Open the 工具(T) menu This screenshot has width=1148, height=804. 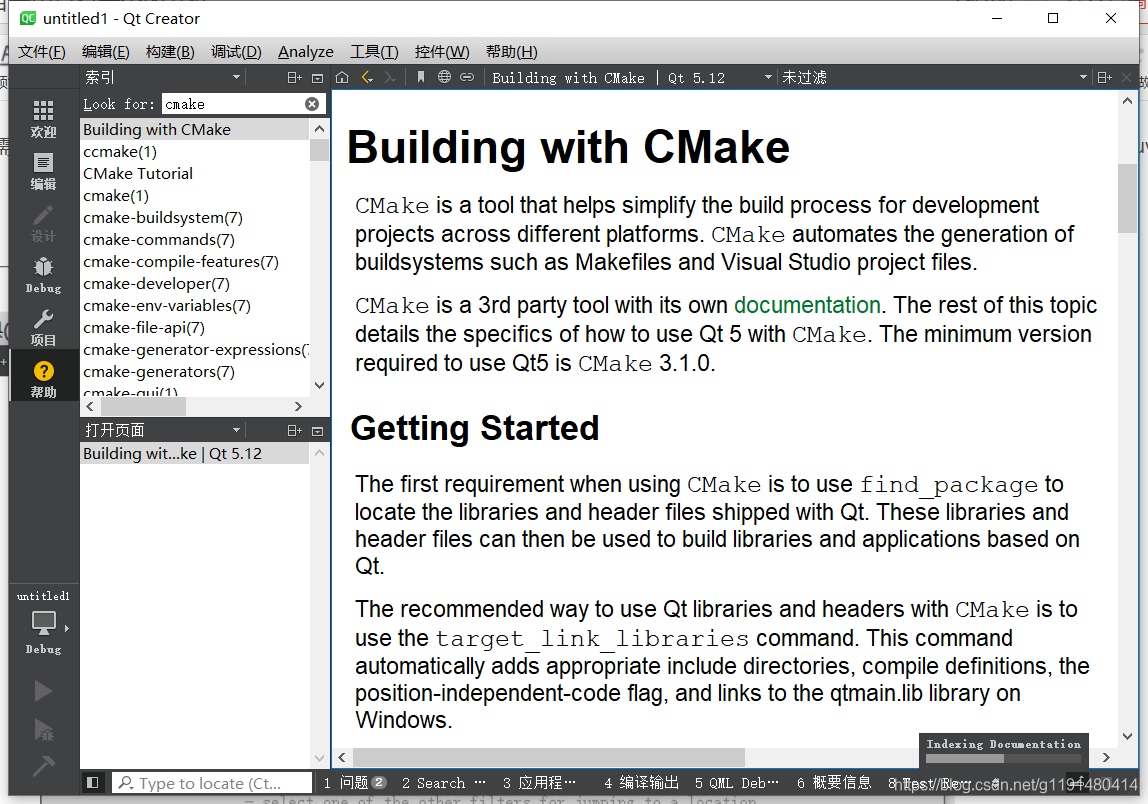[374, 52]
